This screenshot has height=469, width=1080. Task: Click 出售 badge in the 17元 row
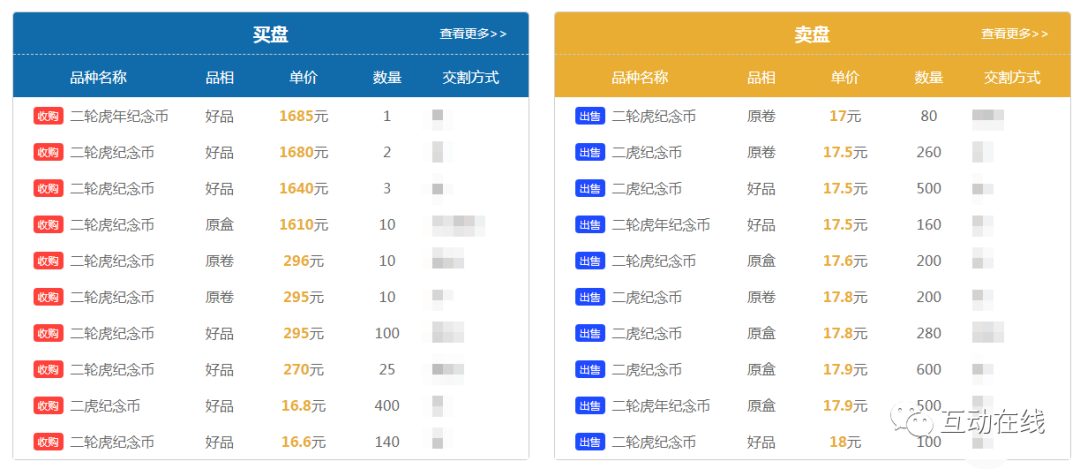point(590,116)
